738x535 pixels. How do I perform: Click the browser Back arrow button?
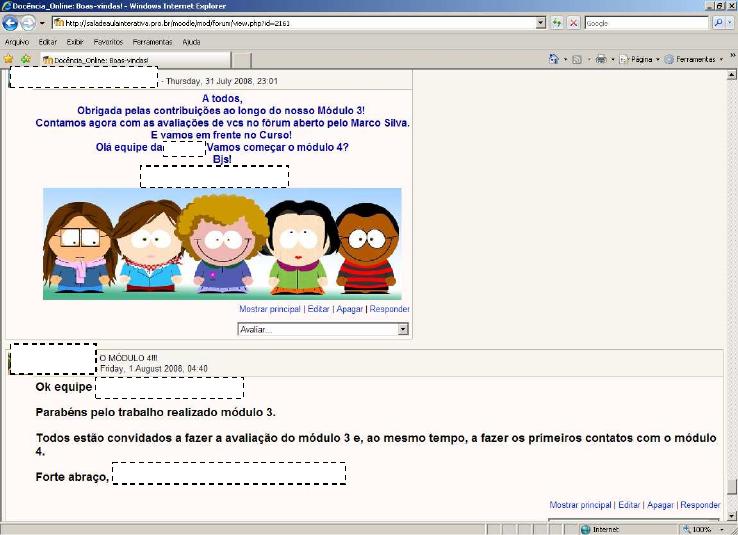(11, 22)
